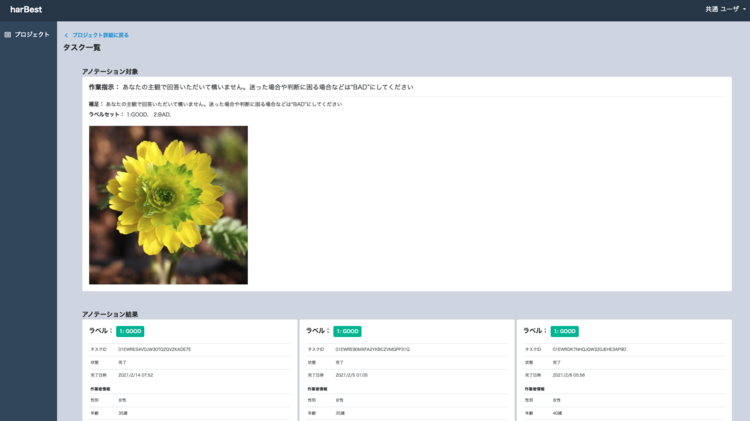Click GOOD badge on card dated 2021/2/6
This screenshot has width=750, height=421.
coord(564,331)
